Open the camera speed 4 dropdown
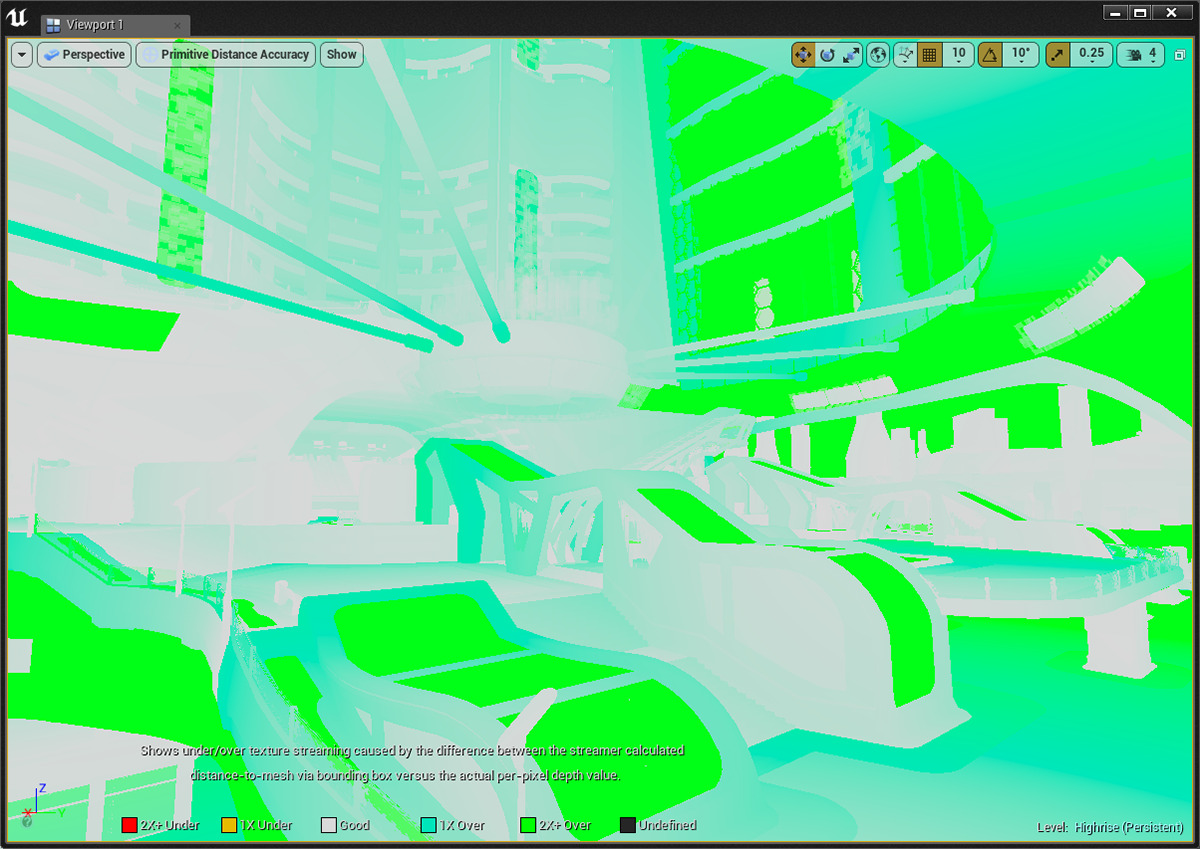This screenshot has width=1200, height=849. point(1140,55)
